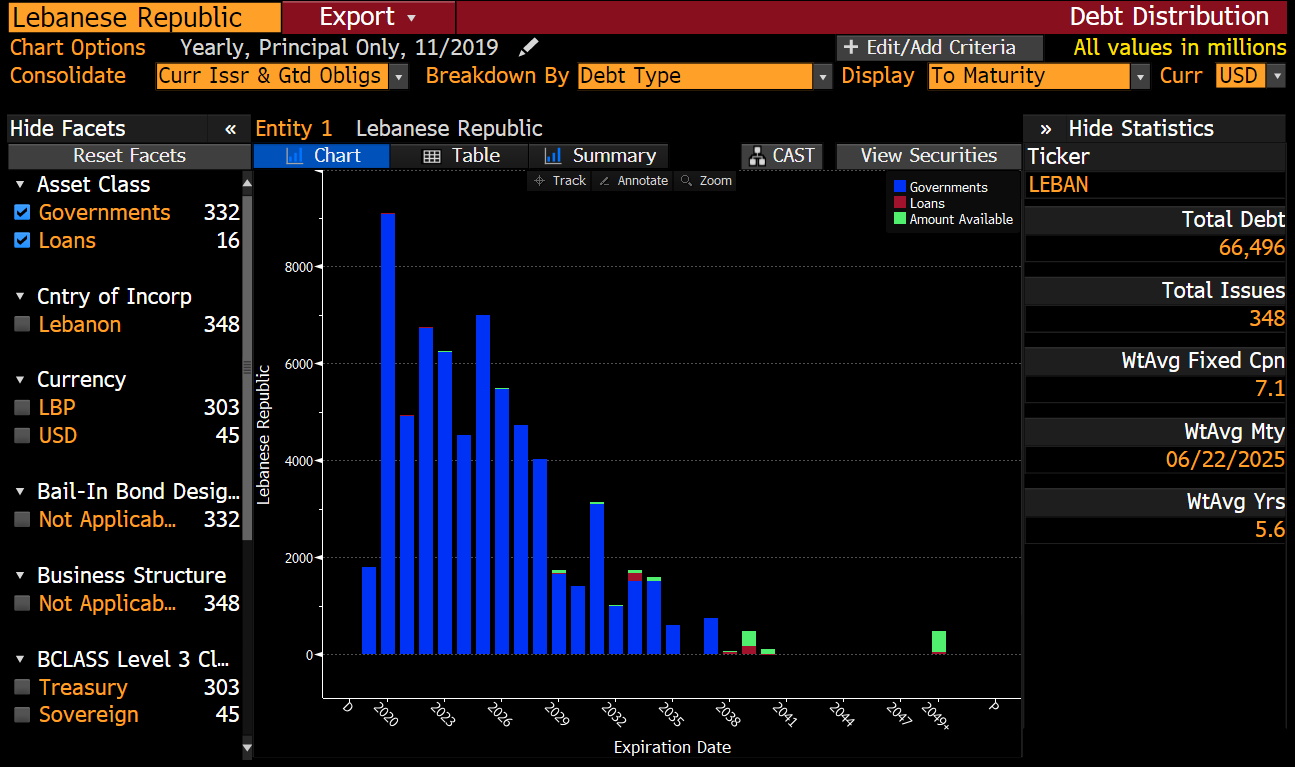Click the Total Issues value 348

tap(1267, 319)
